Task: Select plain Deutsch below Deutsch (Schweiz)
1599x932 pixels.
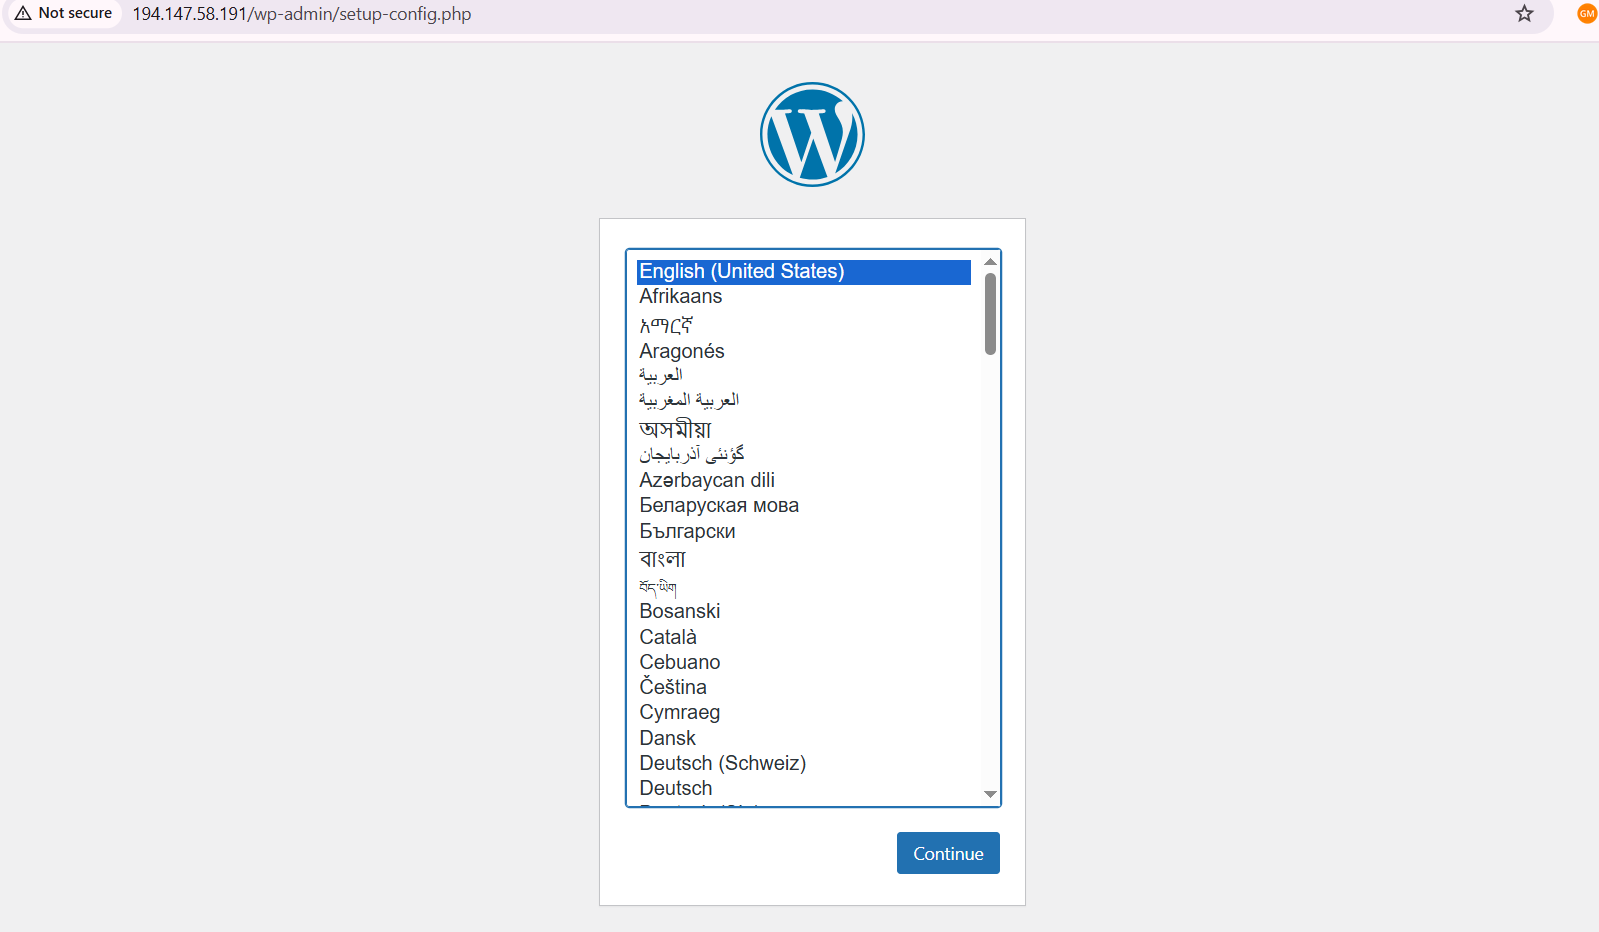Action: [804, 789]
